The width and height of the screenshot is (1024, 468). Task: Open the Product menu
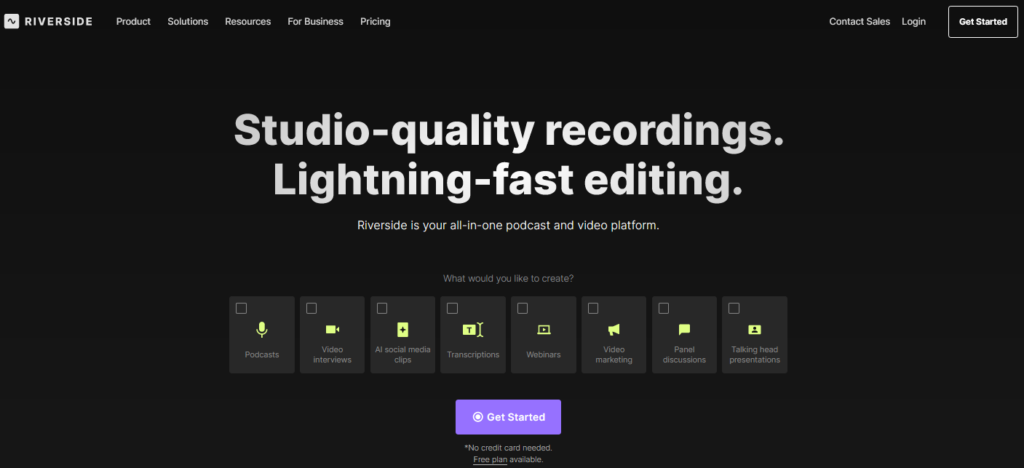(x=133, y=22)
